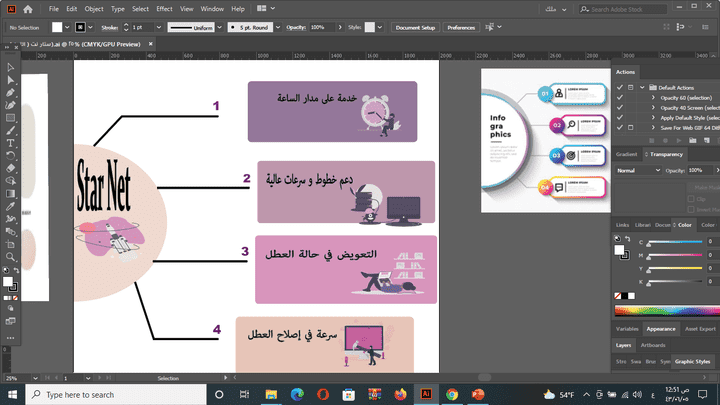Open the Normal blending mode dropdown
The image size is (720, 405).
click(638, 170)
